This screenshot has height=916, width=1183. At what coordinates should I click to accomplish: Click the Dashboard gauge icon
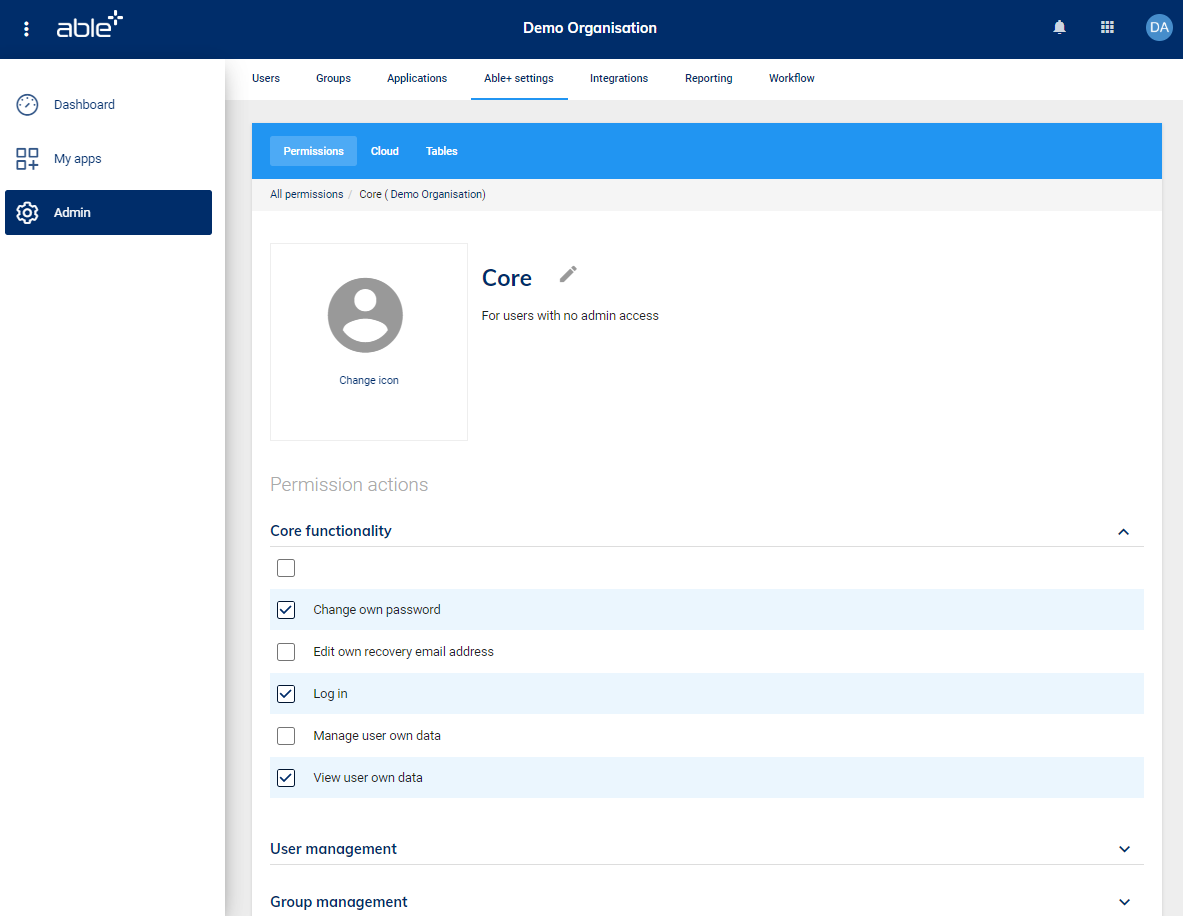28,105
